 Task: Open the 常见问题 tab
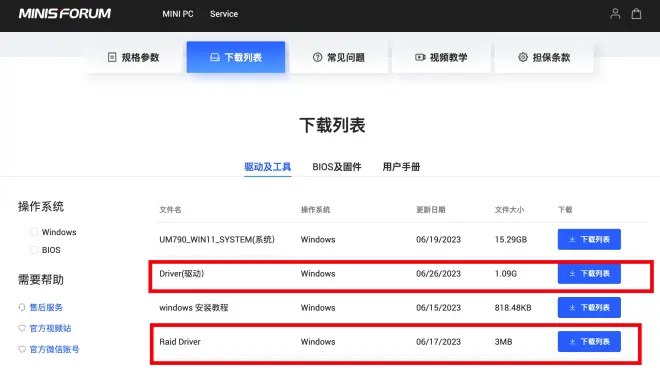click(339, 57)
